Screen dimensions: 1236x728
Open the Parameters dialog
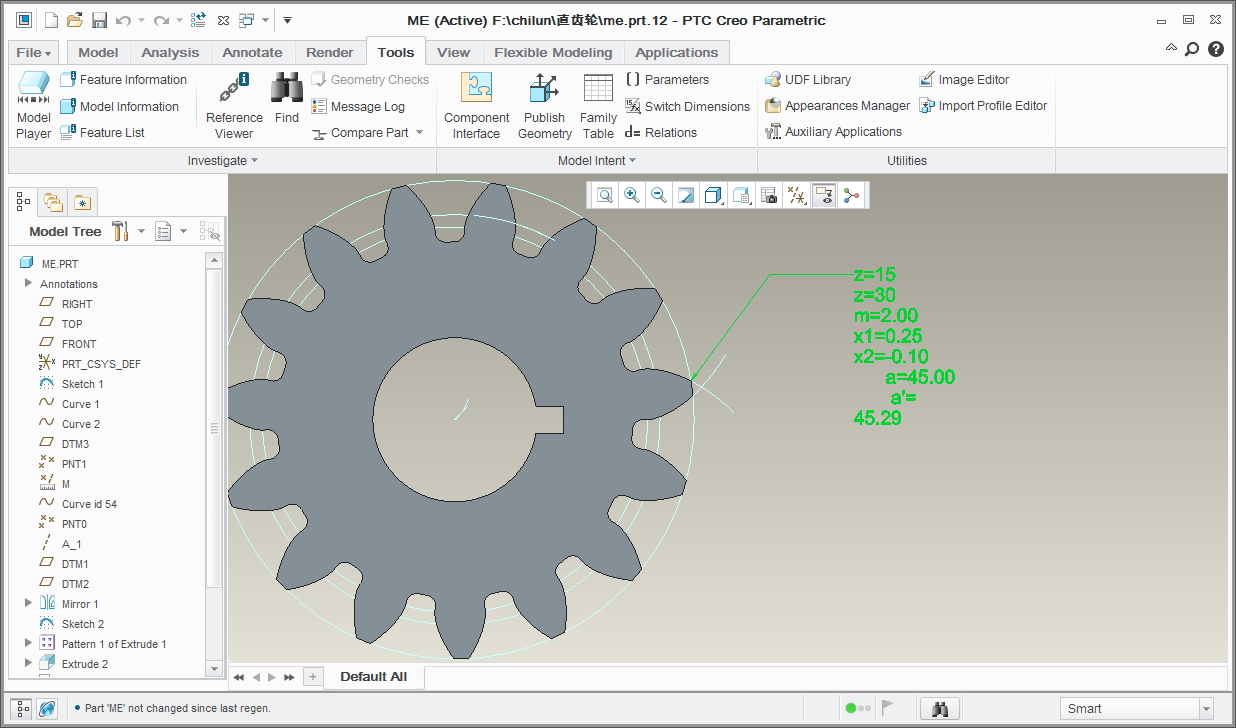(x=667, y=80)
